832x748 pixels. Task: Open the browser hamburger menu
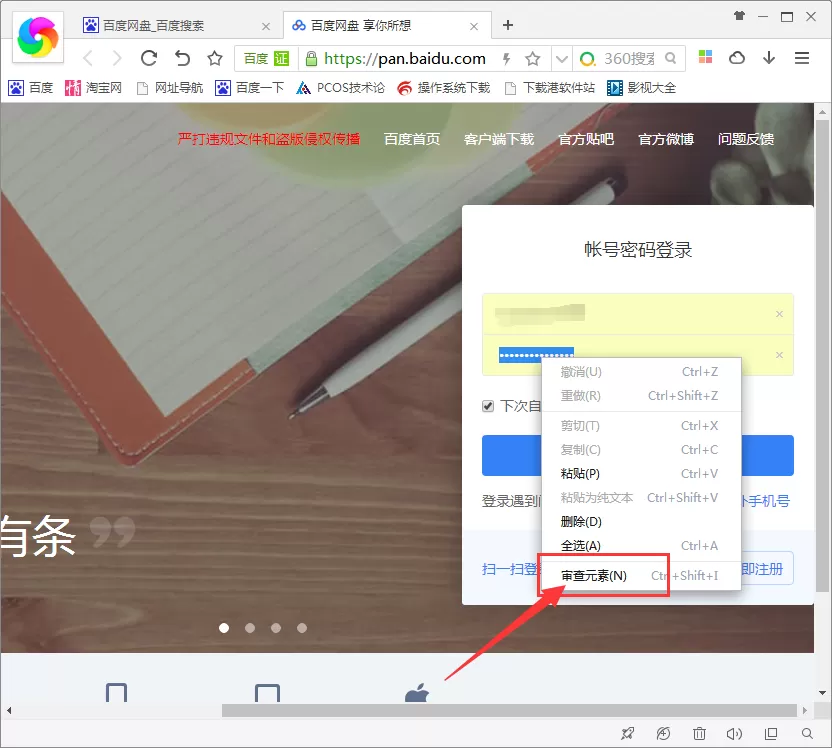[x=802, y=58]
